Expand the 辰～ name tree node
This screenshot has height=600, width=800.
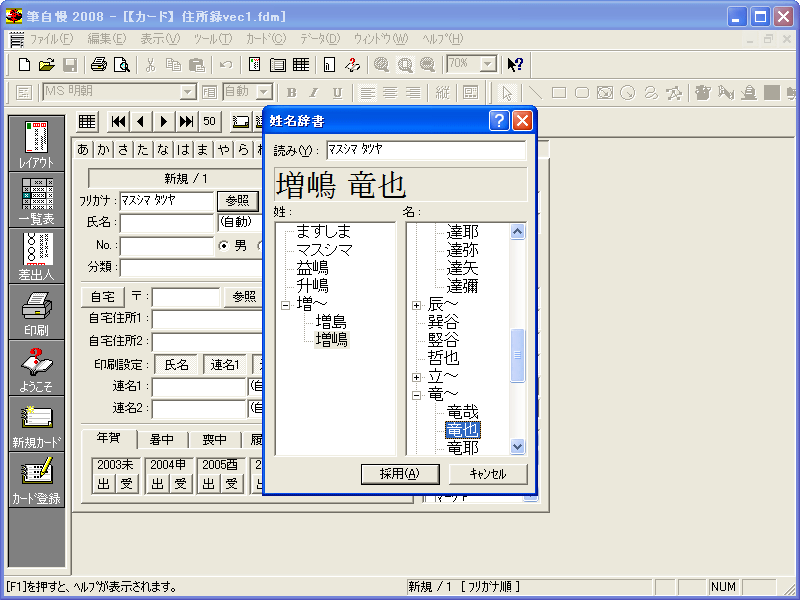(416, 305)
